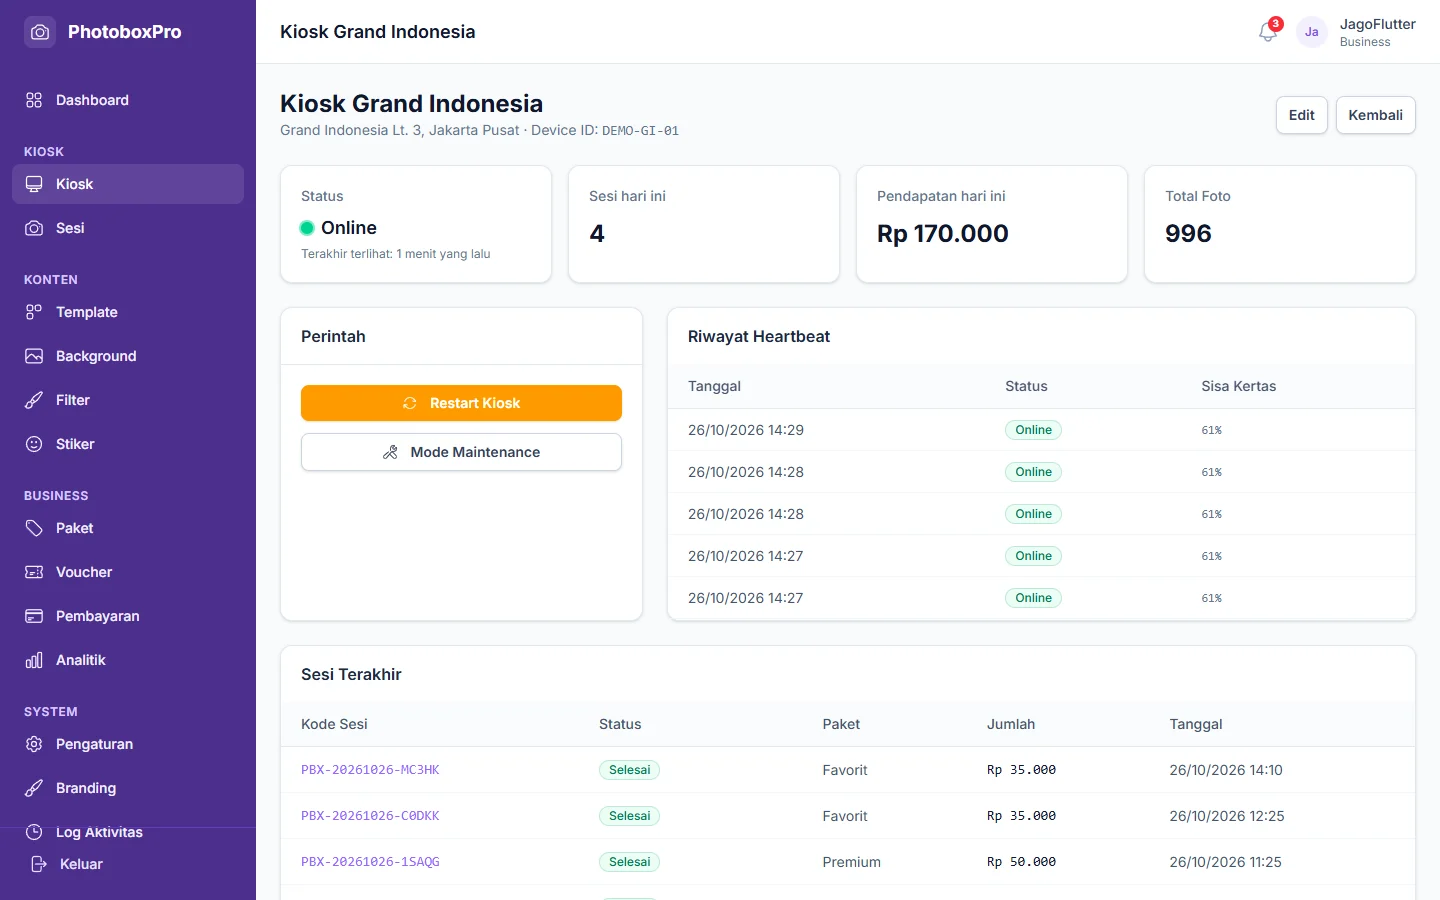
Task: Click the Keluar logout icon
Action: point(39,864)
